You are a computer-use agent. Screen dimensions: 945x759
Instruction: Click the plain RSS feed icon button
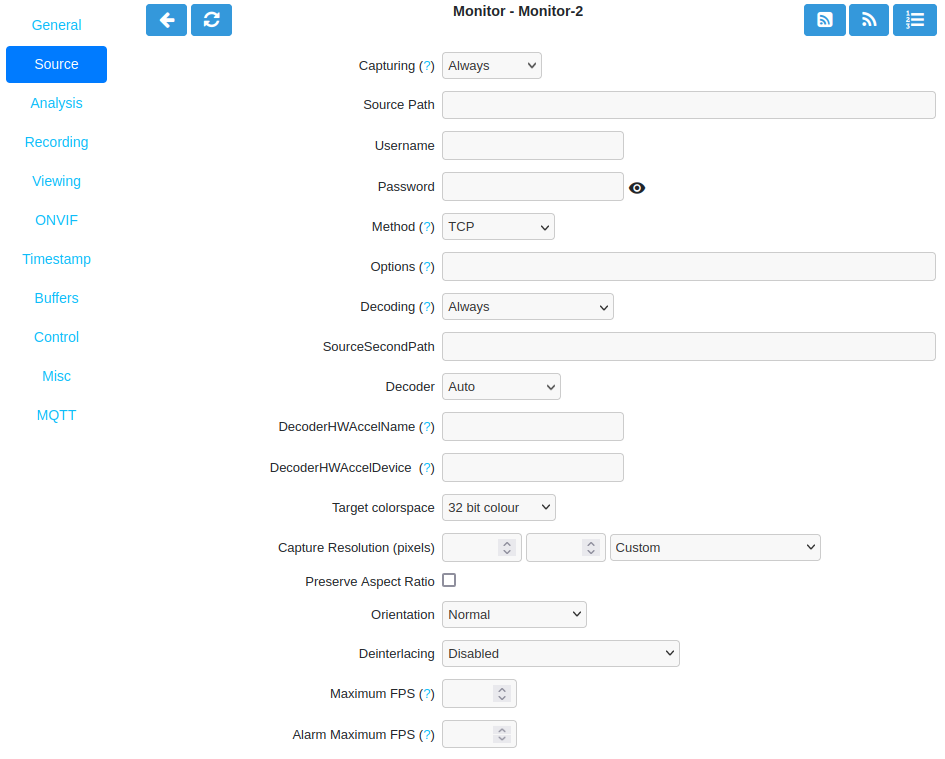(x=868, y=20)
